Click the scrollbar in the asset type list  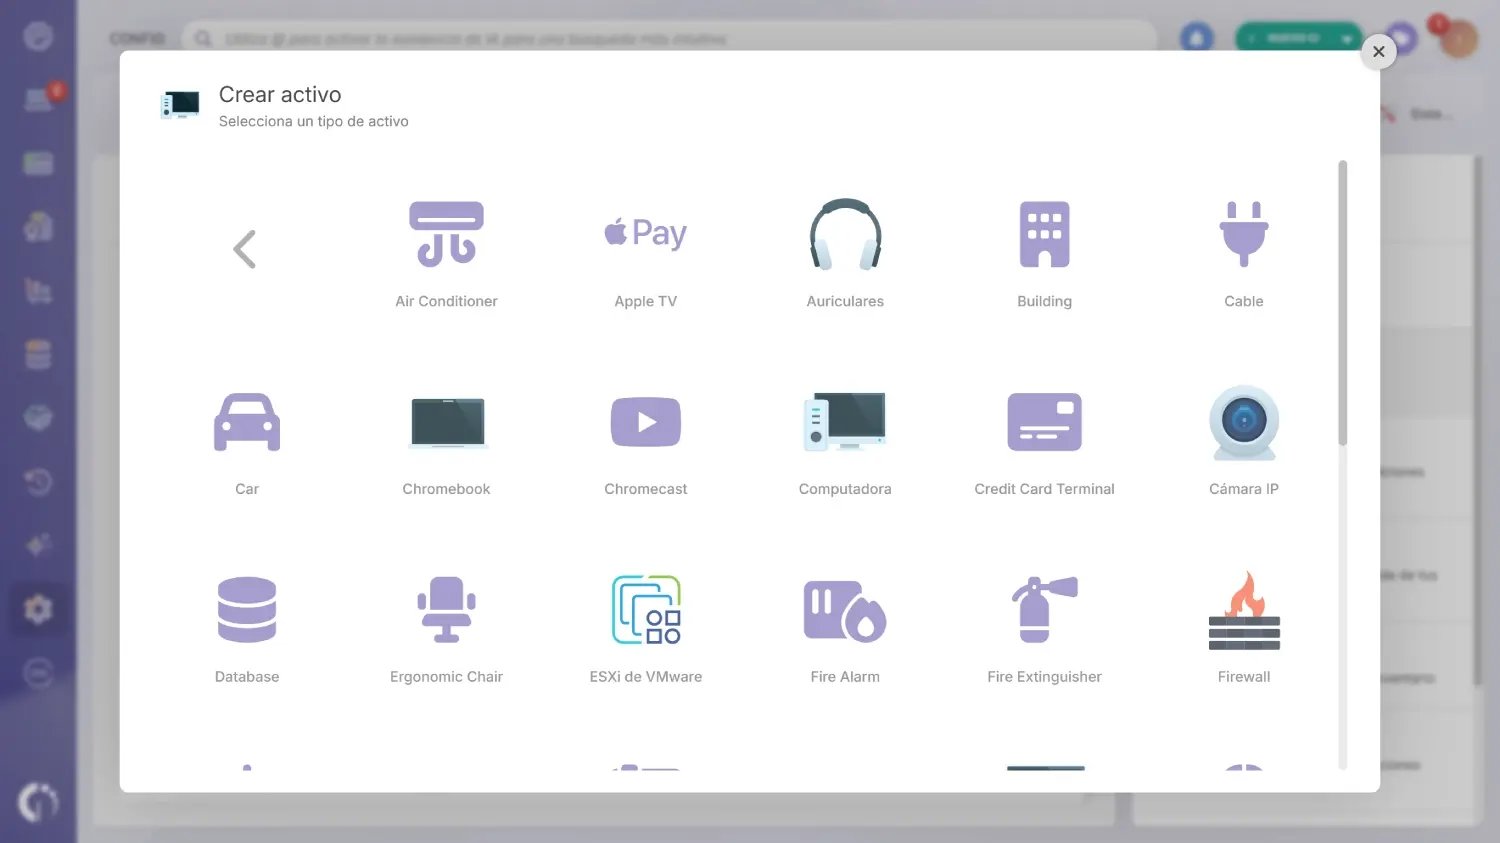pyautogui.click(x=1343, y=302)
